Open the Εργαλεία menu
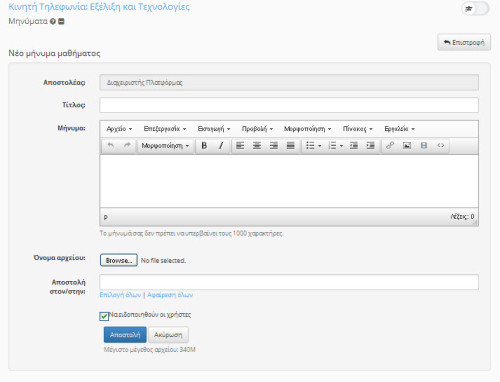 coord(399,129)
